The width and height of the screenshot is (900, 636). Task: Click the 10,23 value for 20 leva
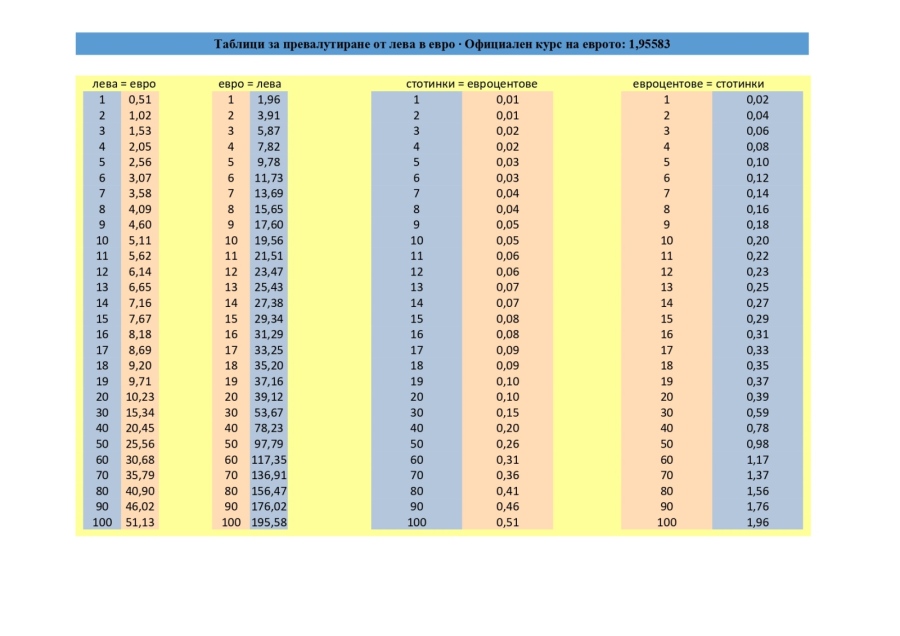140,396
